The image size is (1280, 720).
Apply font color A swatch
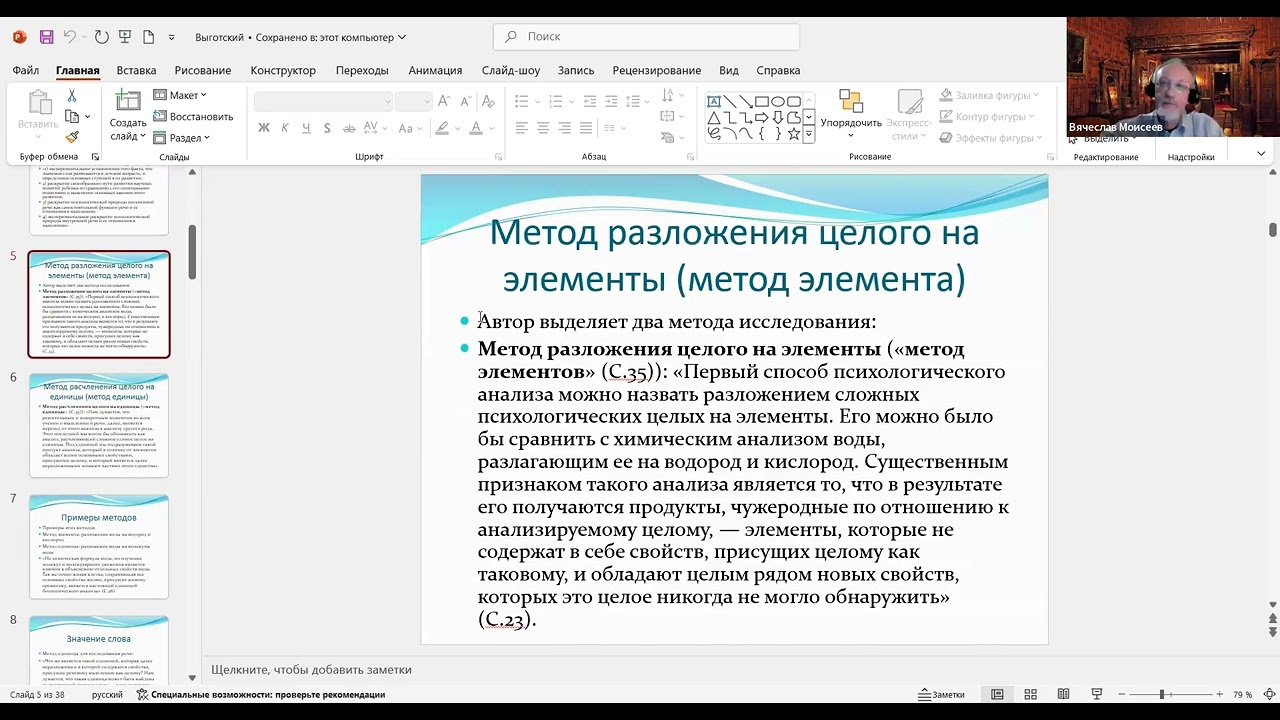pyautogui.click(x=476, y=128)
